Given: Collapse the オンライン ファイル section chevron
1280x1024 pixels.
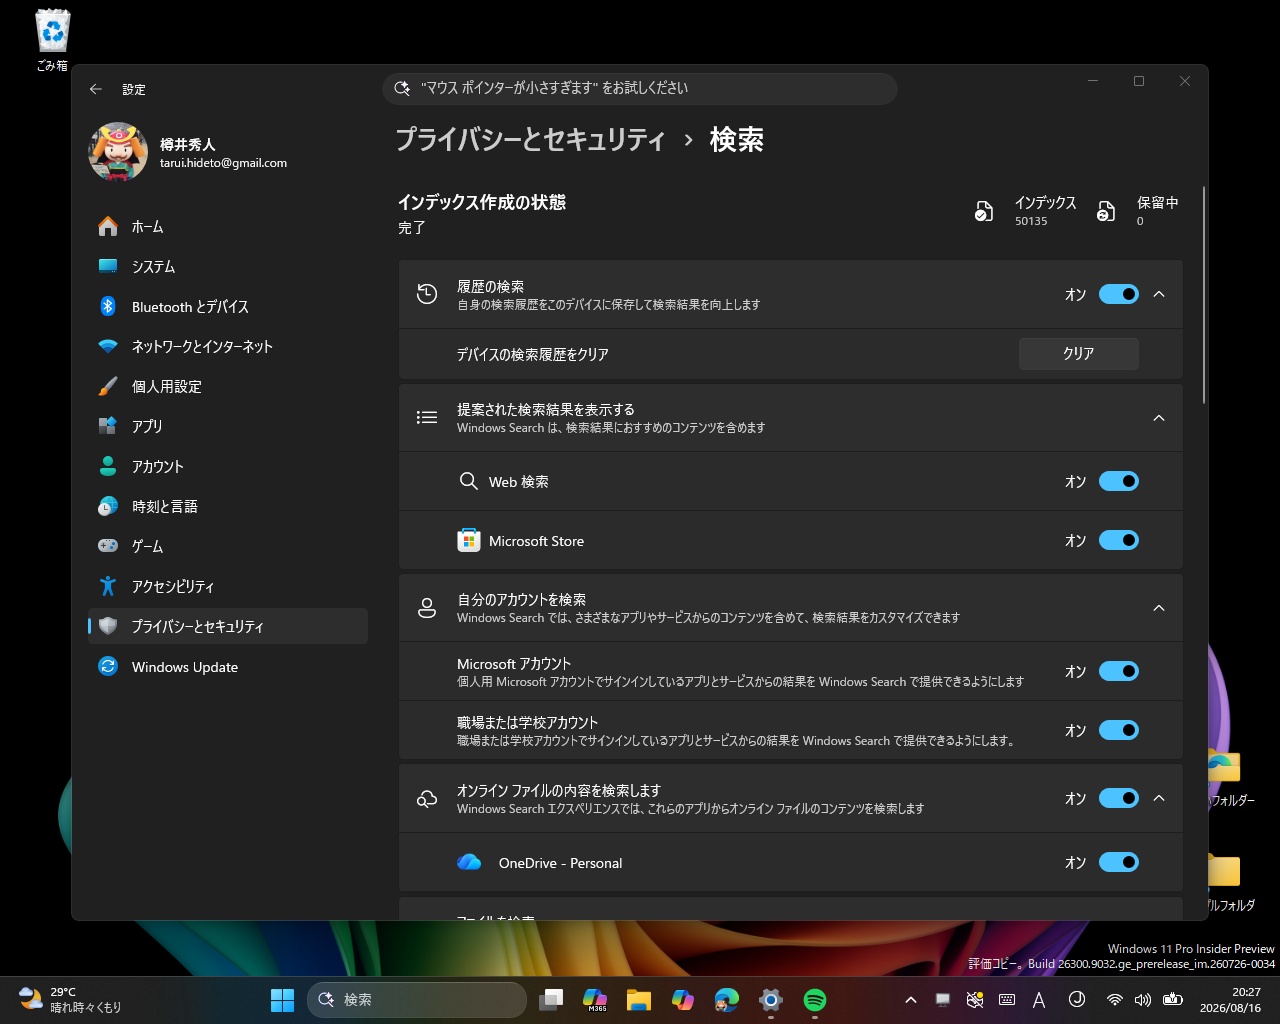Looking at the screenshot, I should coord(1159,798).
